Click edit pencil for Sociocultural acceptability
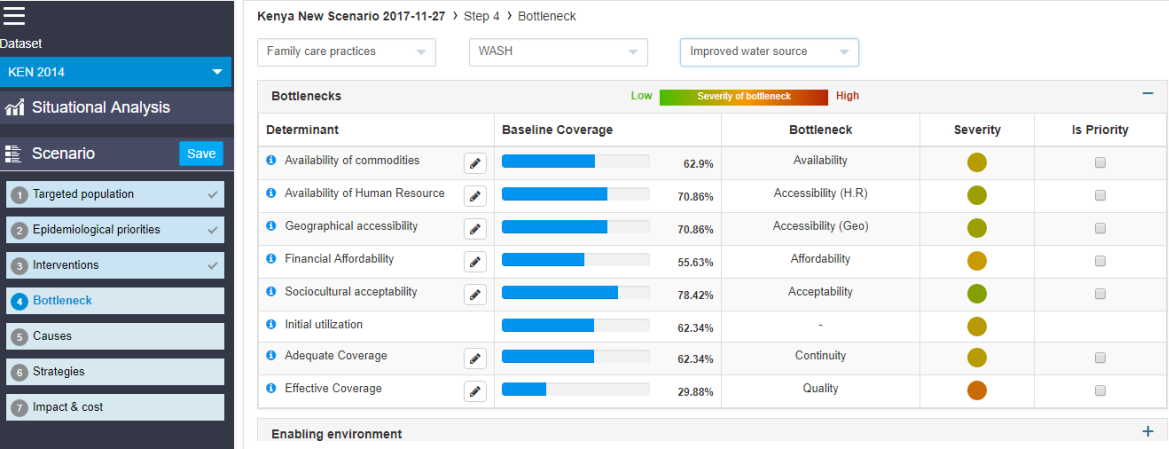The width and height of the screenshot is (1169, 449). tap(475, 295)
